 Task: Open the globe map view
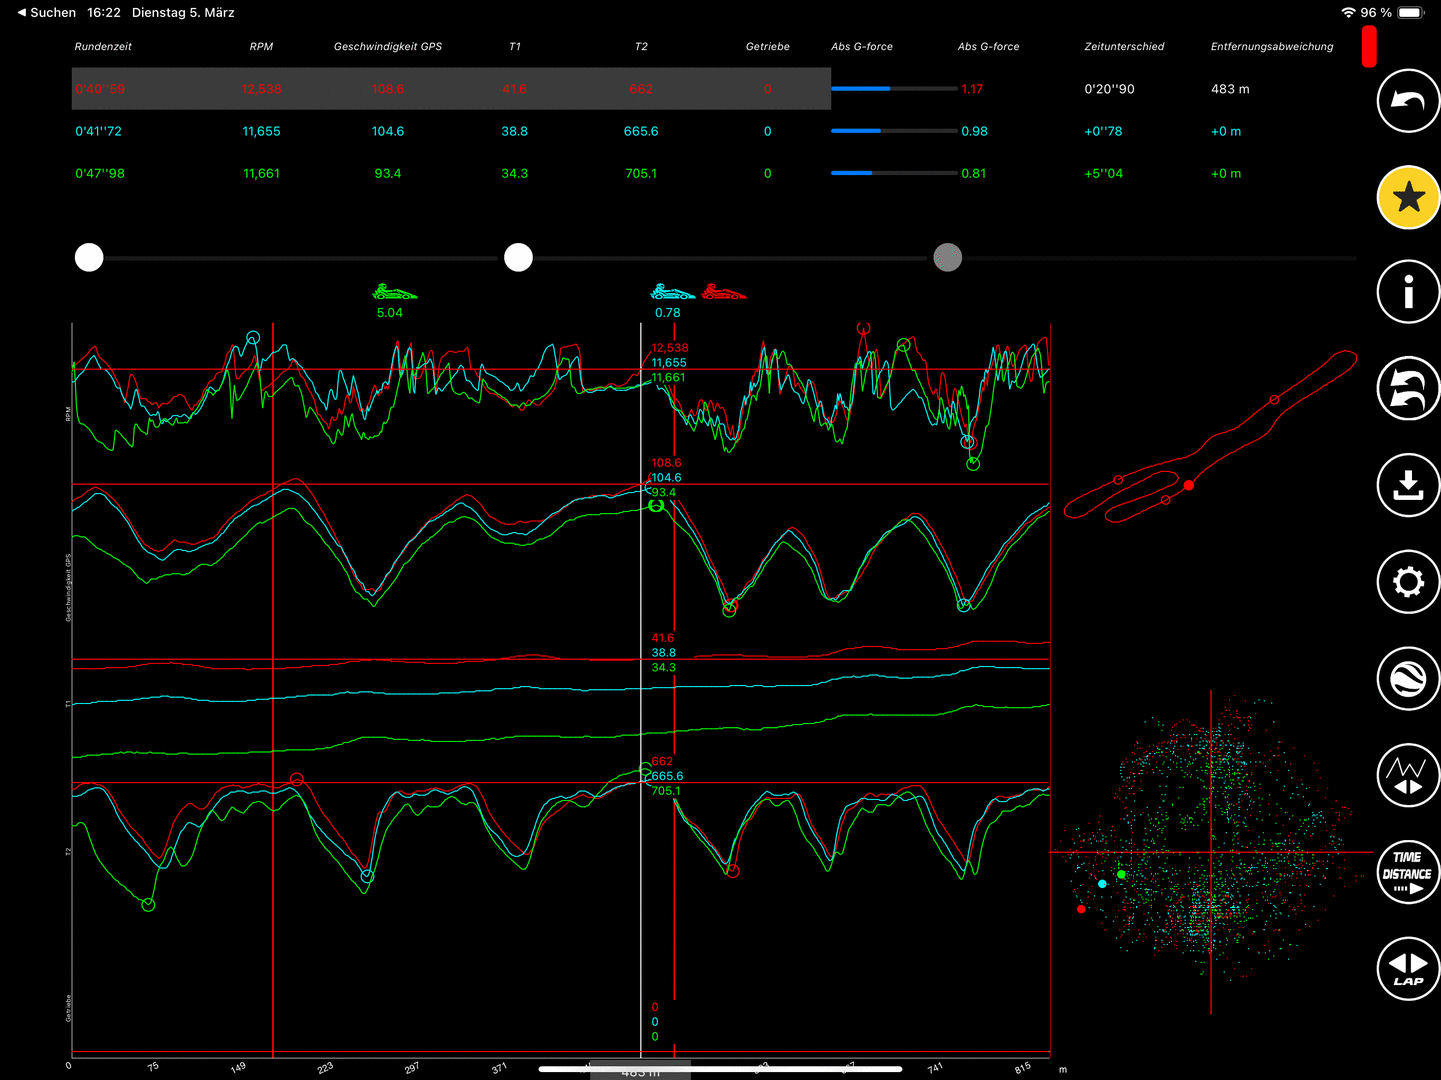[x=1408, y=678]
